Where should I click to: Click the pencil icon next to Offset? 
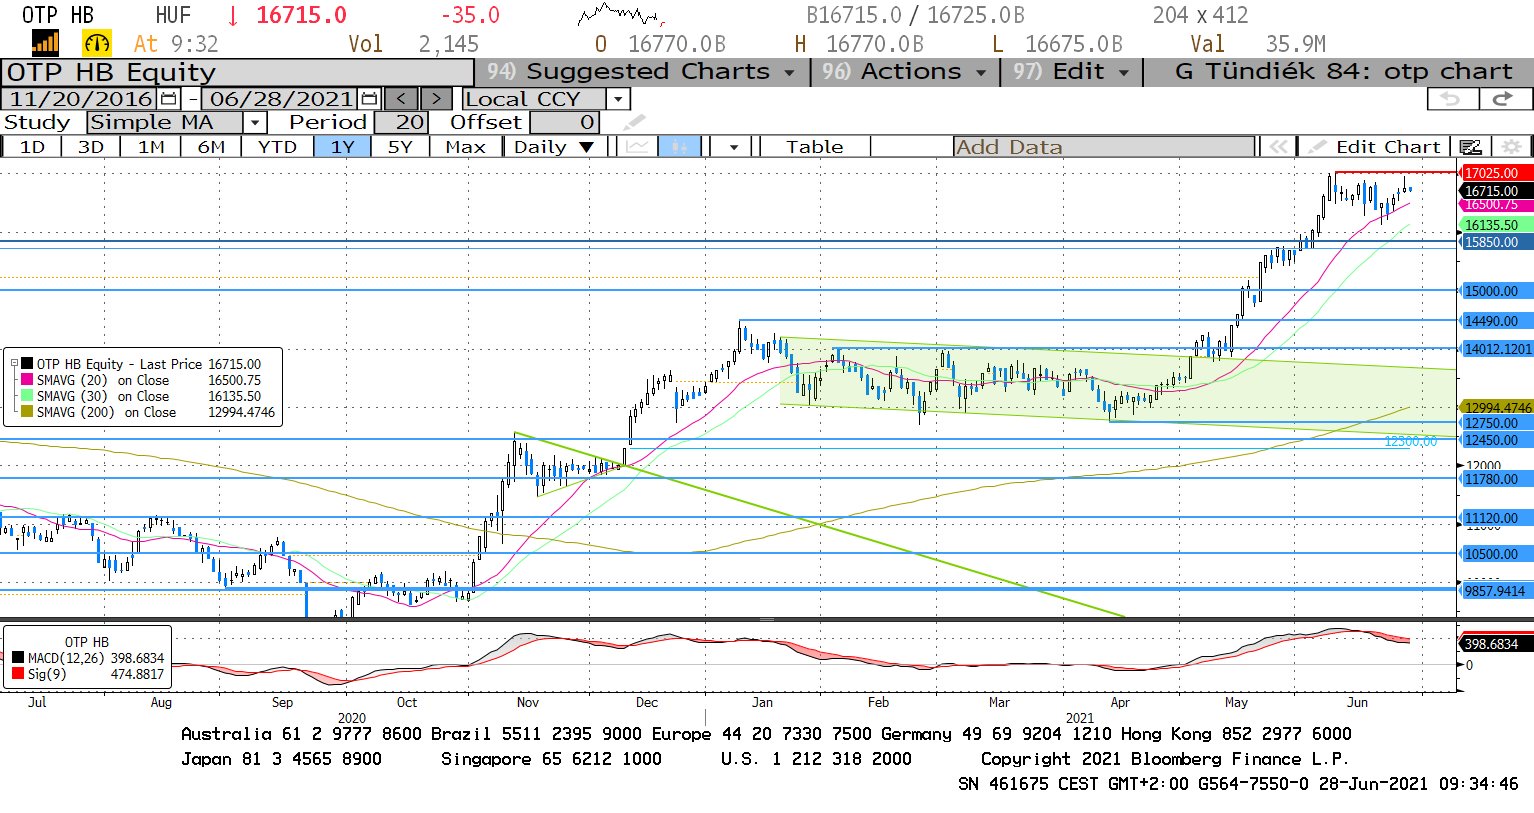634,123
